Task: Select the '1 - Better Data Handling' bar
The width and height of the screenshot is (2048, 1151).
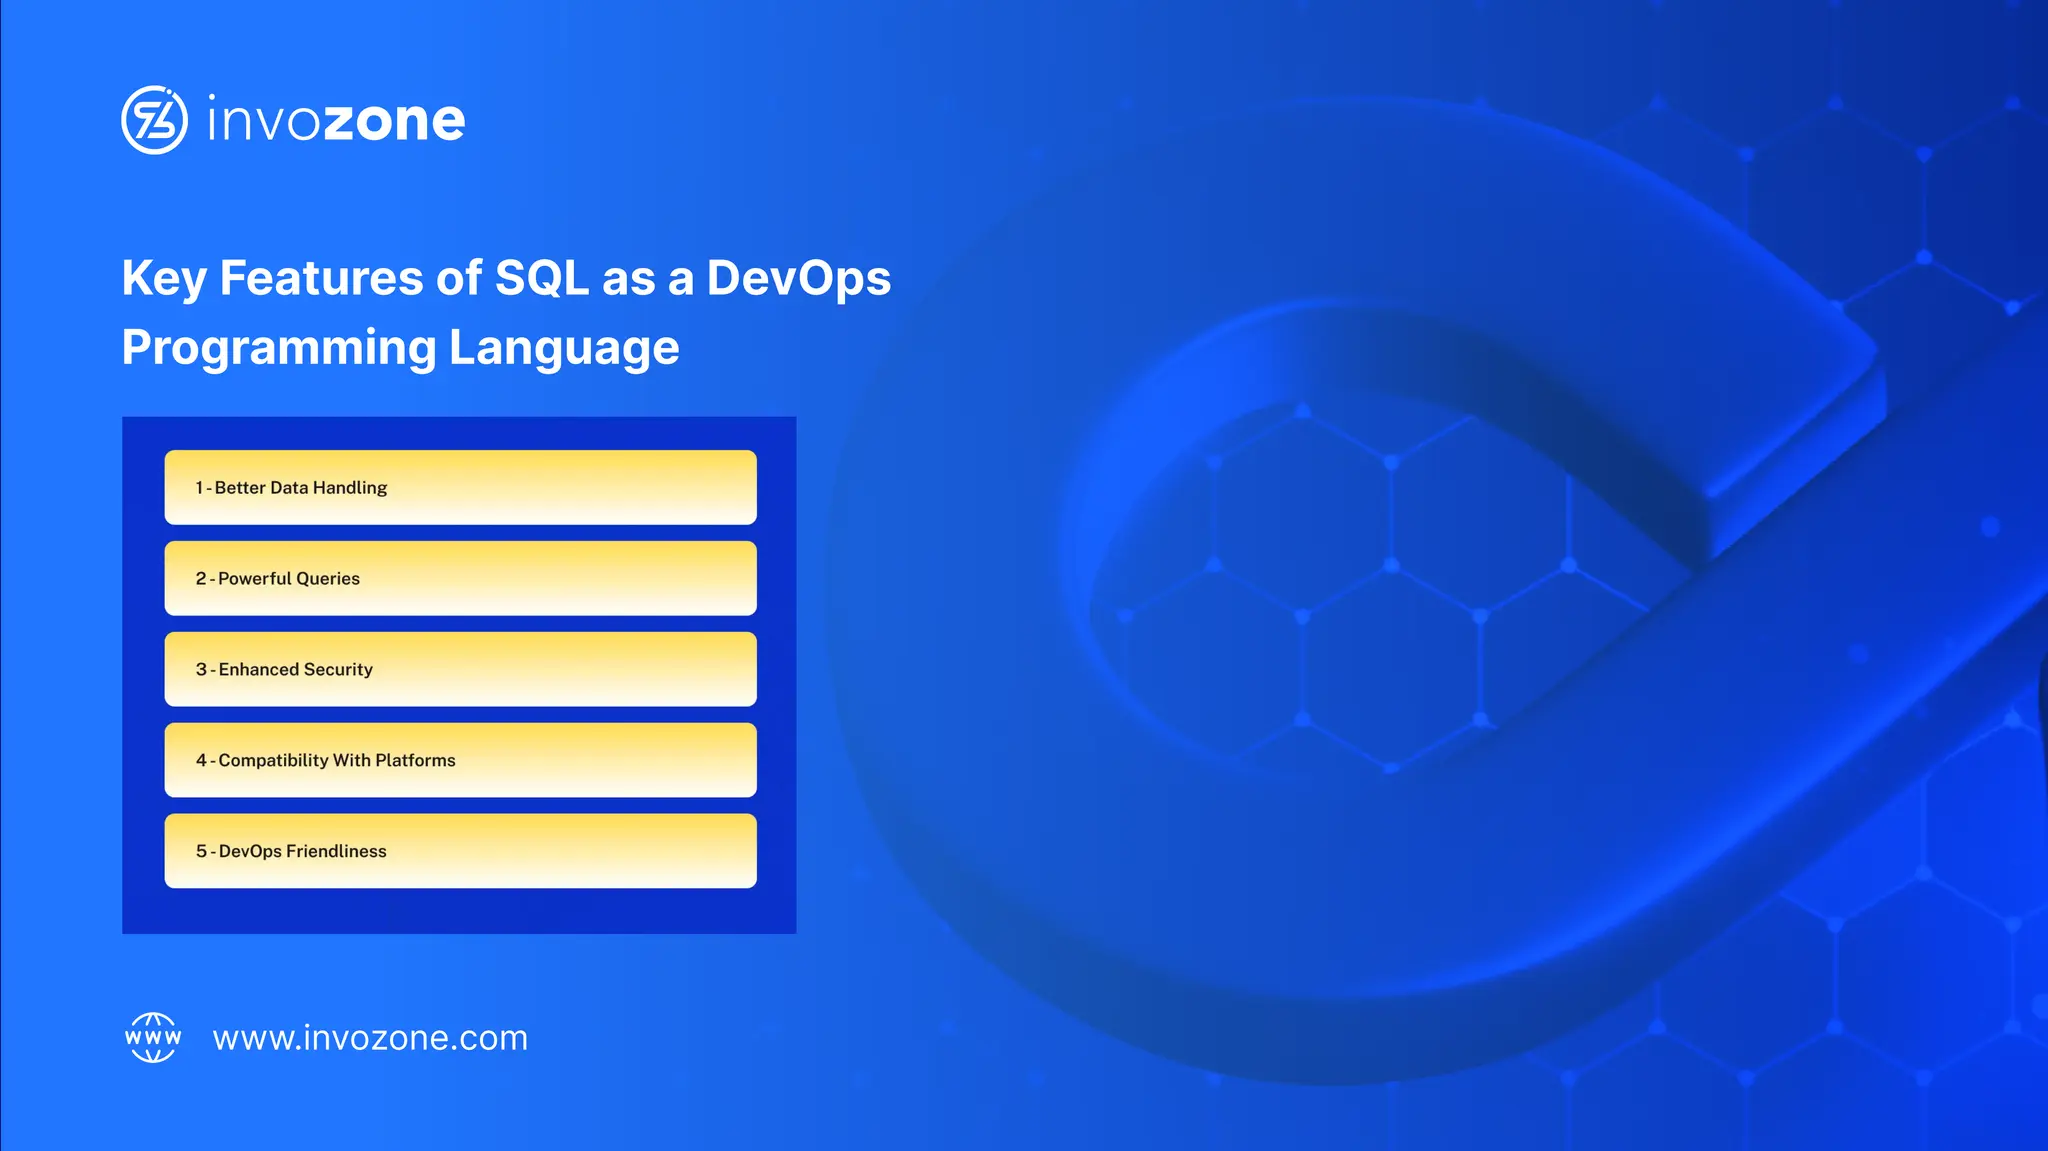Action: pos(460,487)
